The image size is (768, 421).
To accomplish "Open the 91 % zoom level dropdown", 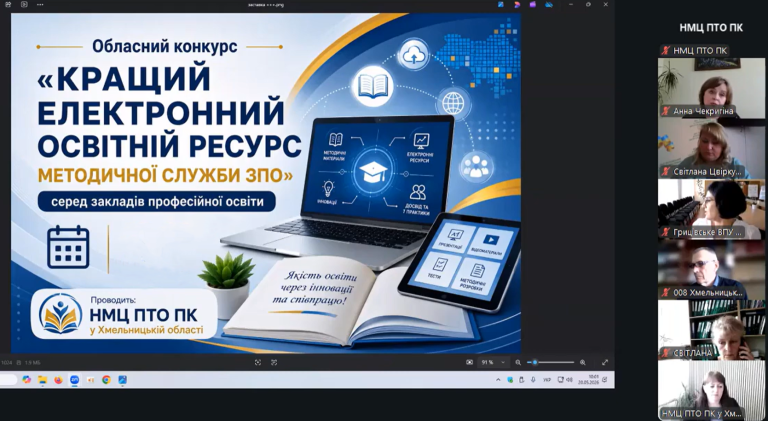I will coord(493,362).
